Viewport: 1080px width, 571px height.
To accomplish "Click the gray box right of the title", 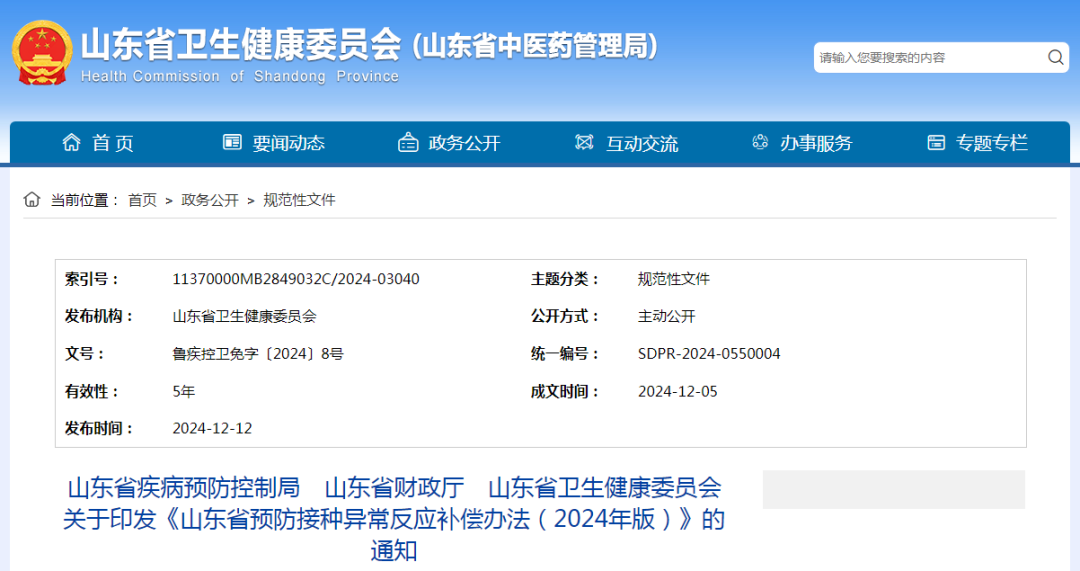I will [x=893, y=490].
